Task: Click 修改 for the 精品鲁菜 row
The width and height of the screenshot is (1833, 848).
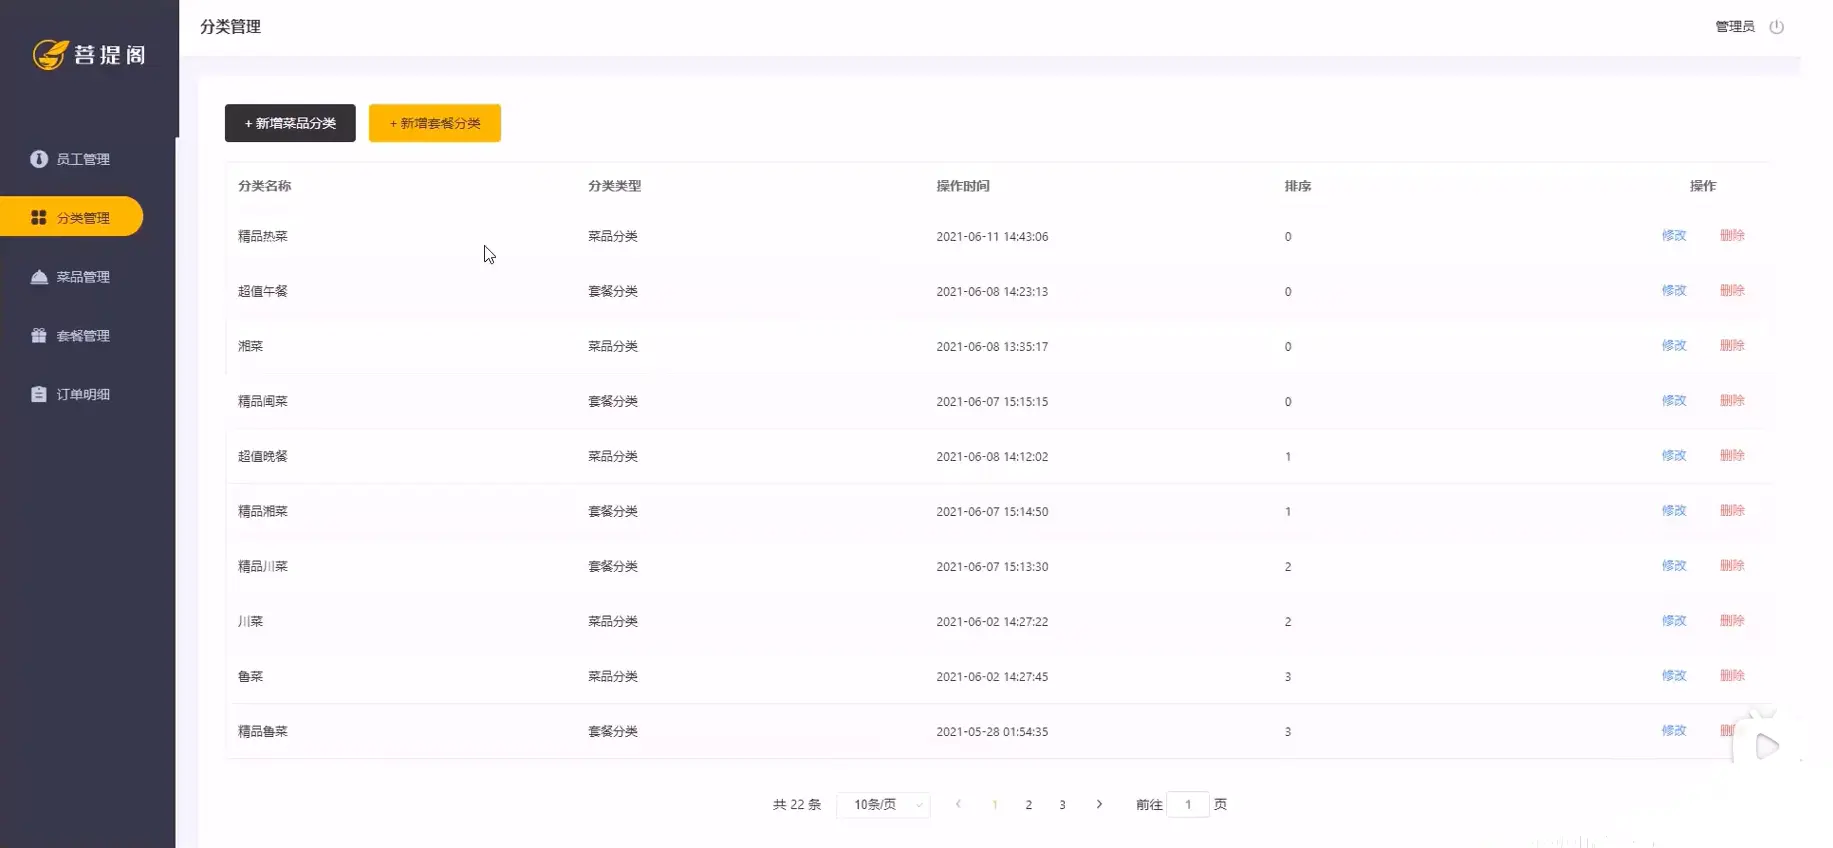Action: click(1674, 731)
